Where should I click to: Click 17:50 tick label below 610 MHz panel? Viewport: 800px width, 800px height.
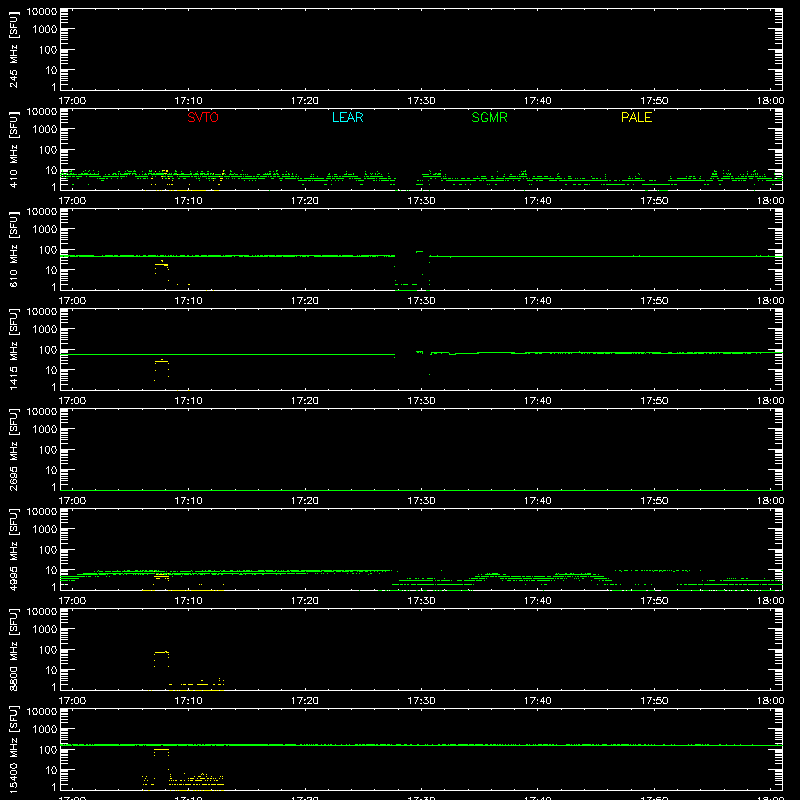pyautogui.click(x=654, y=301)
